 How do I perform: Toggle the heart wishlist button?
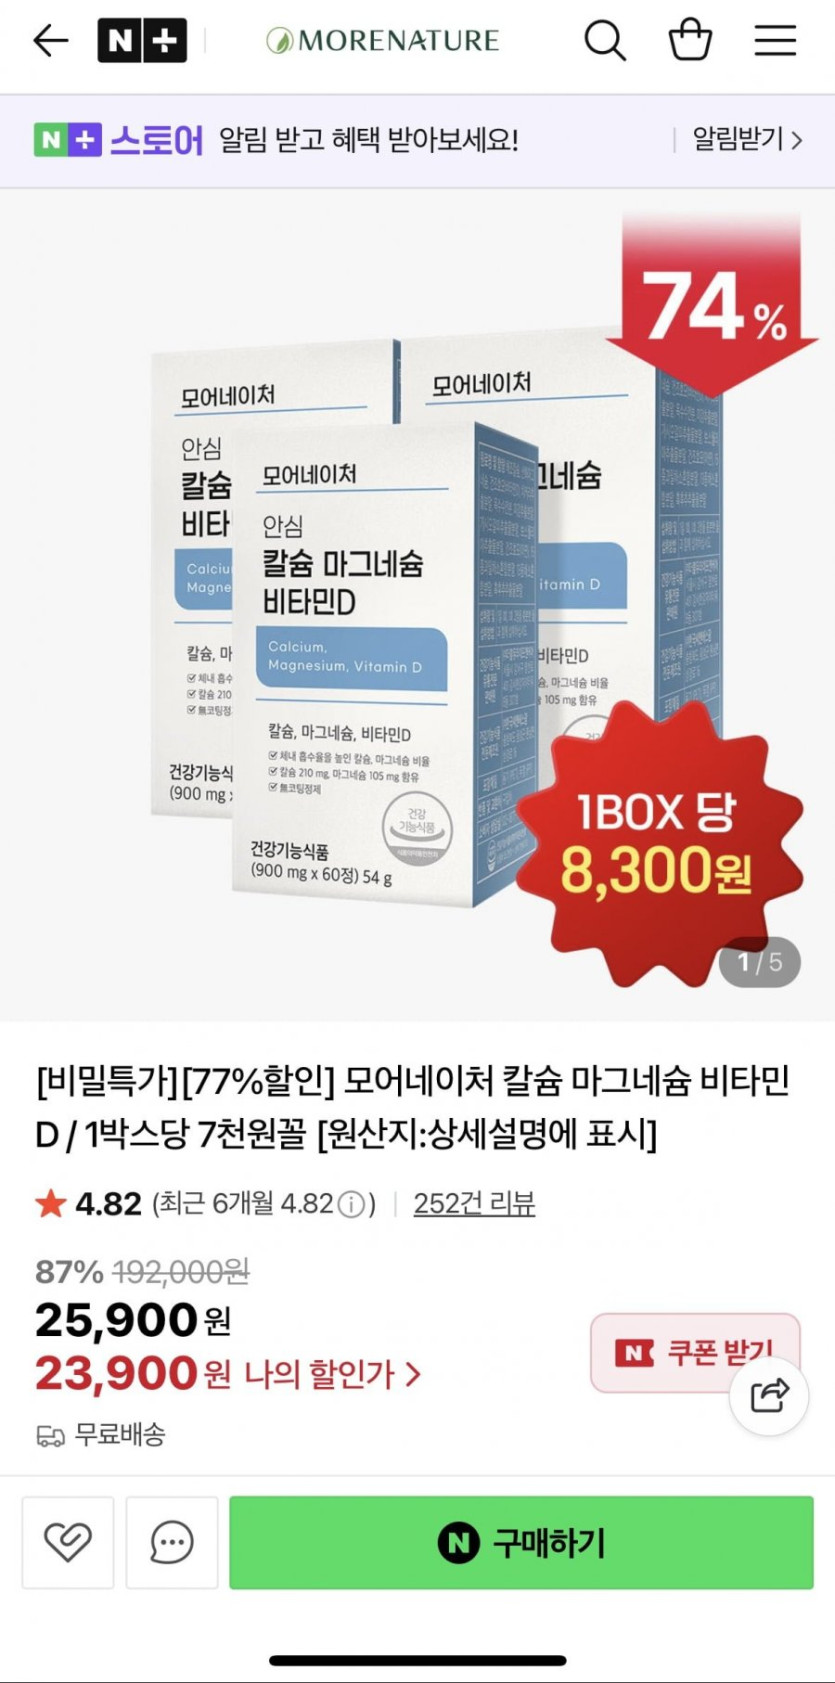[x=68, y=1542]
